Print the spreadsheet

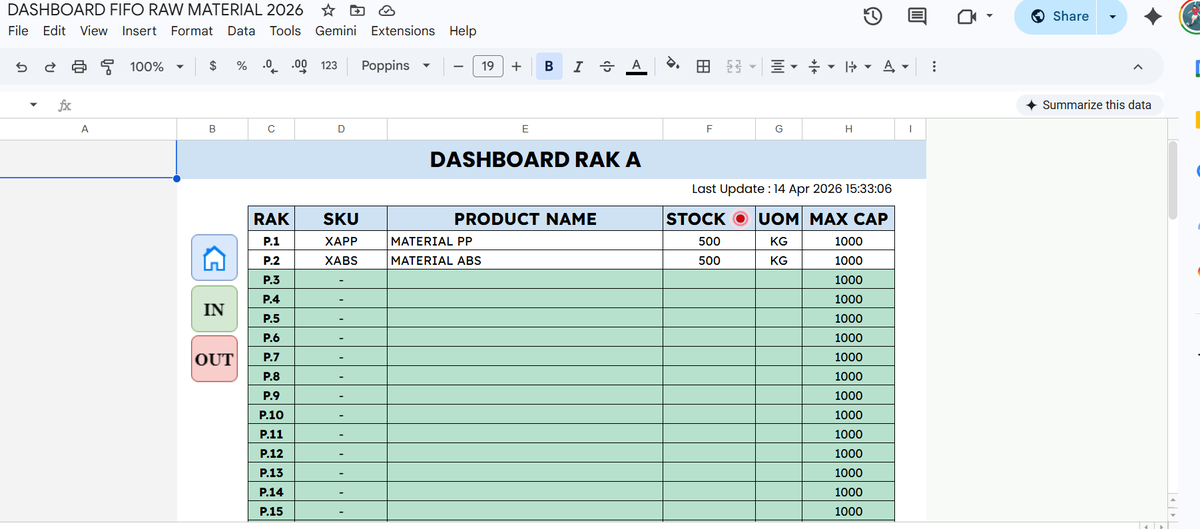(79, 66)
